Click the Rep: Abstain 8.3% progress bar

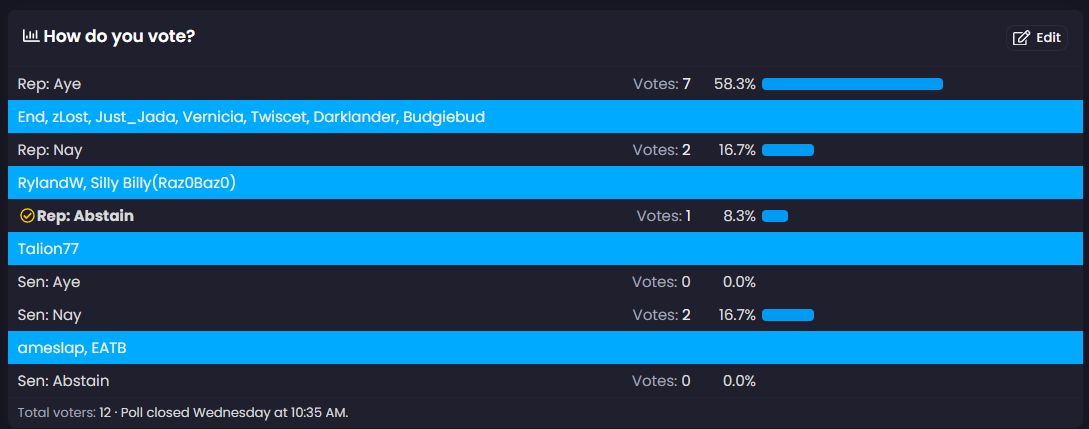(775, 216)
